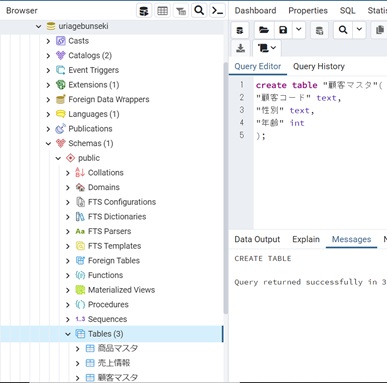Click the Find magnifier icon in query toolbar
Screen dimensions: 387x383
click(x=343, y=30)
